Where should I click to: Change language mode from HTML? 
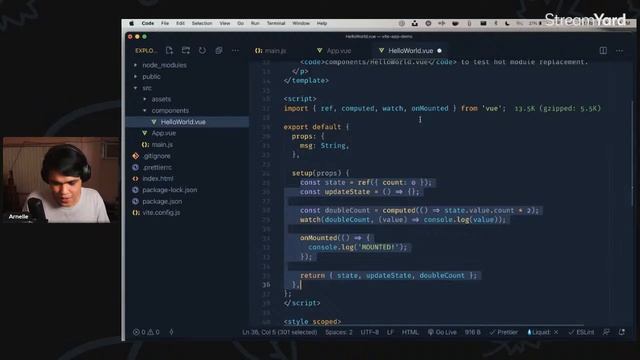[410, 332]
